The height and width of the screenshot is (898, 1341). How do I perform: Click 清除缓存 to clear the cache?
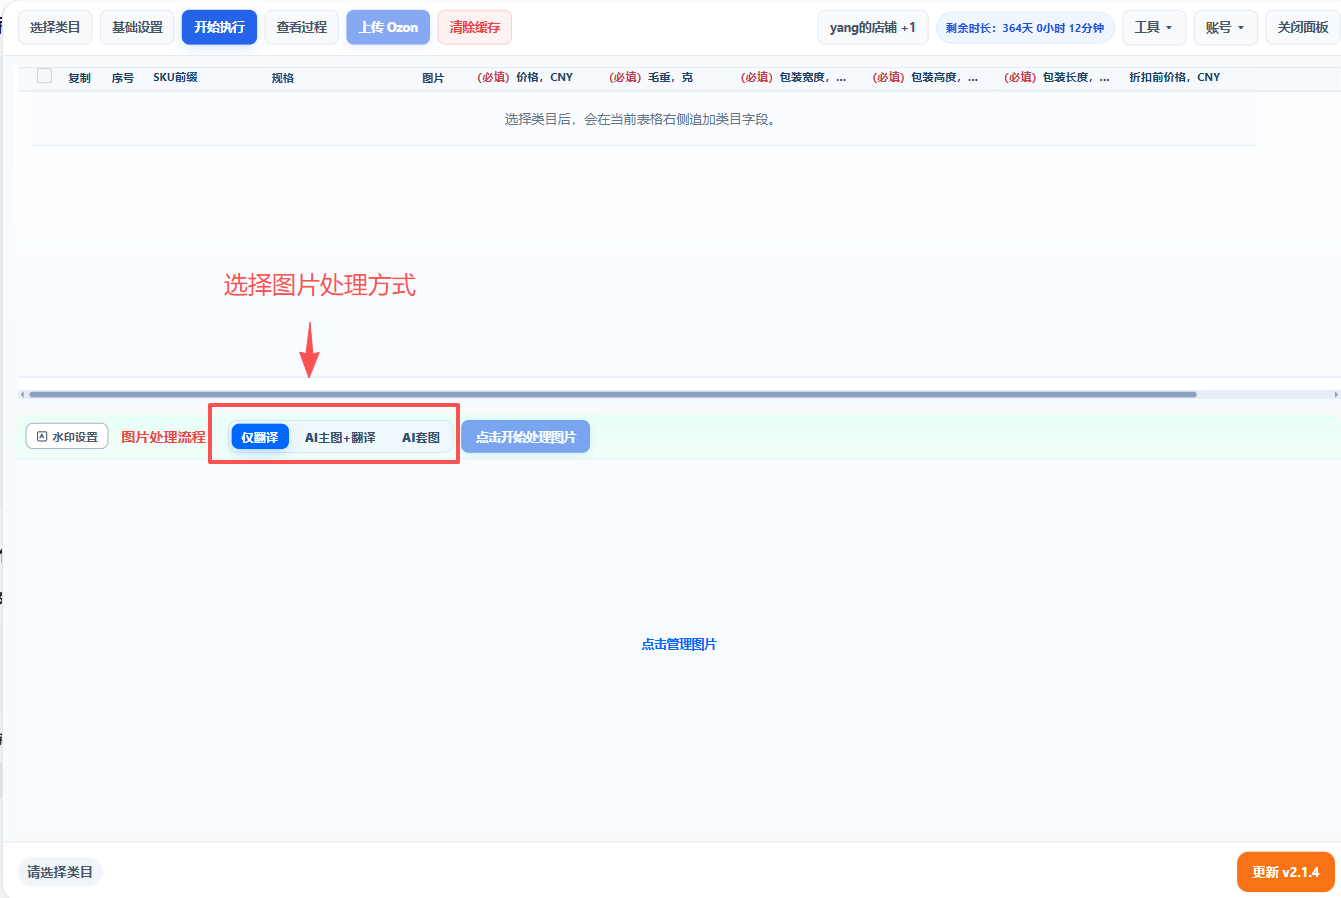tap(475, 27)
